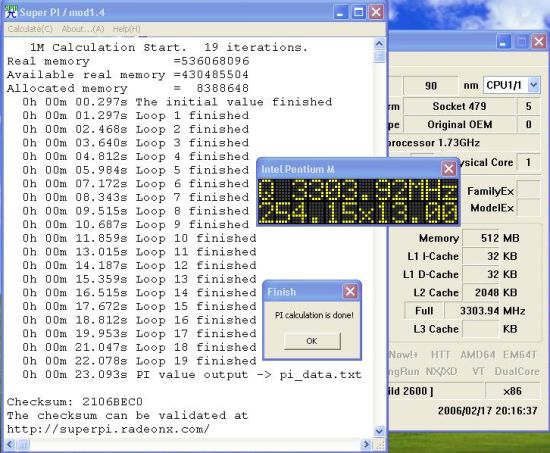550x453 pixels.
Task: Click the 90 nm process field
Action: (431, 85)
